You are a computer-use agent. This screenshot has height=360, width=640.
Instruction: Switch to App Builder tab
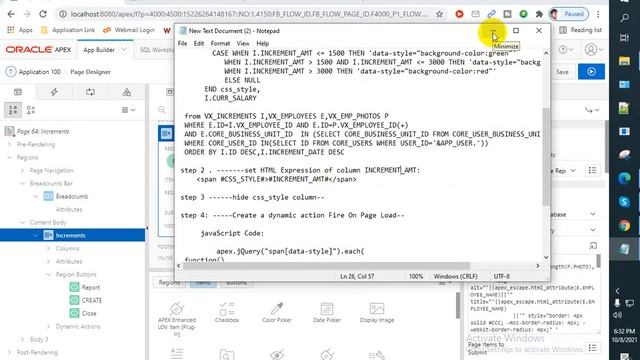tap(99, 50)
